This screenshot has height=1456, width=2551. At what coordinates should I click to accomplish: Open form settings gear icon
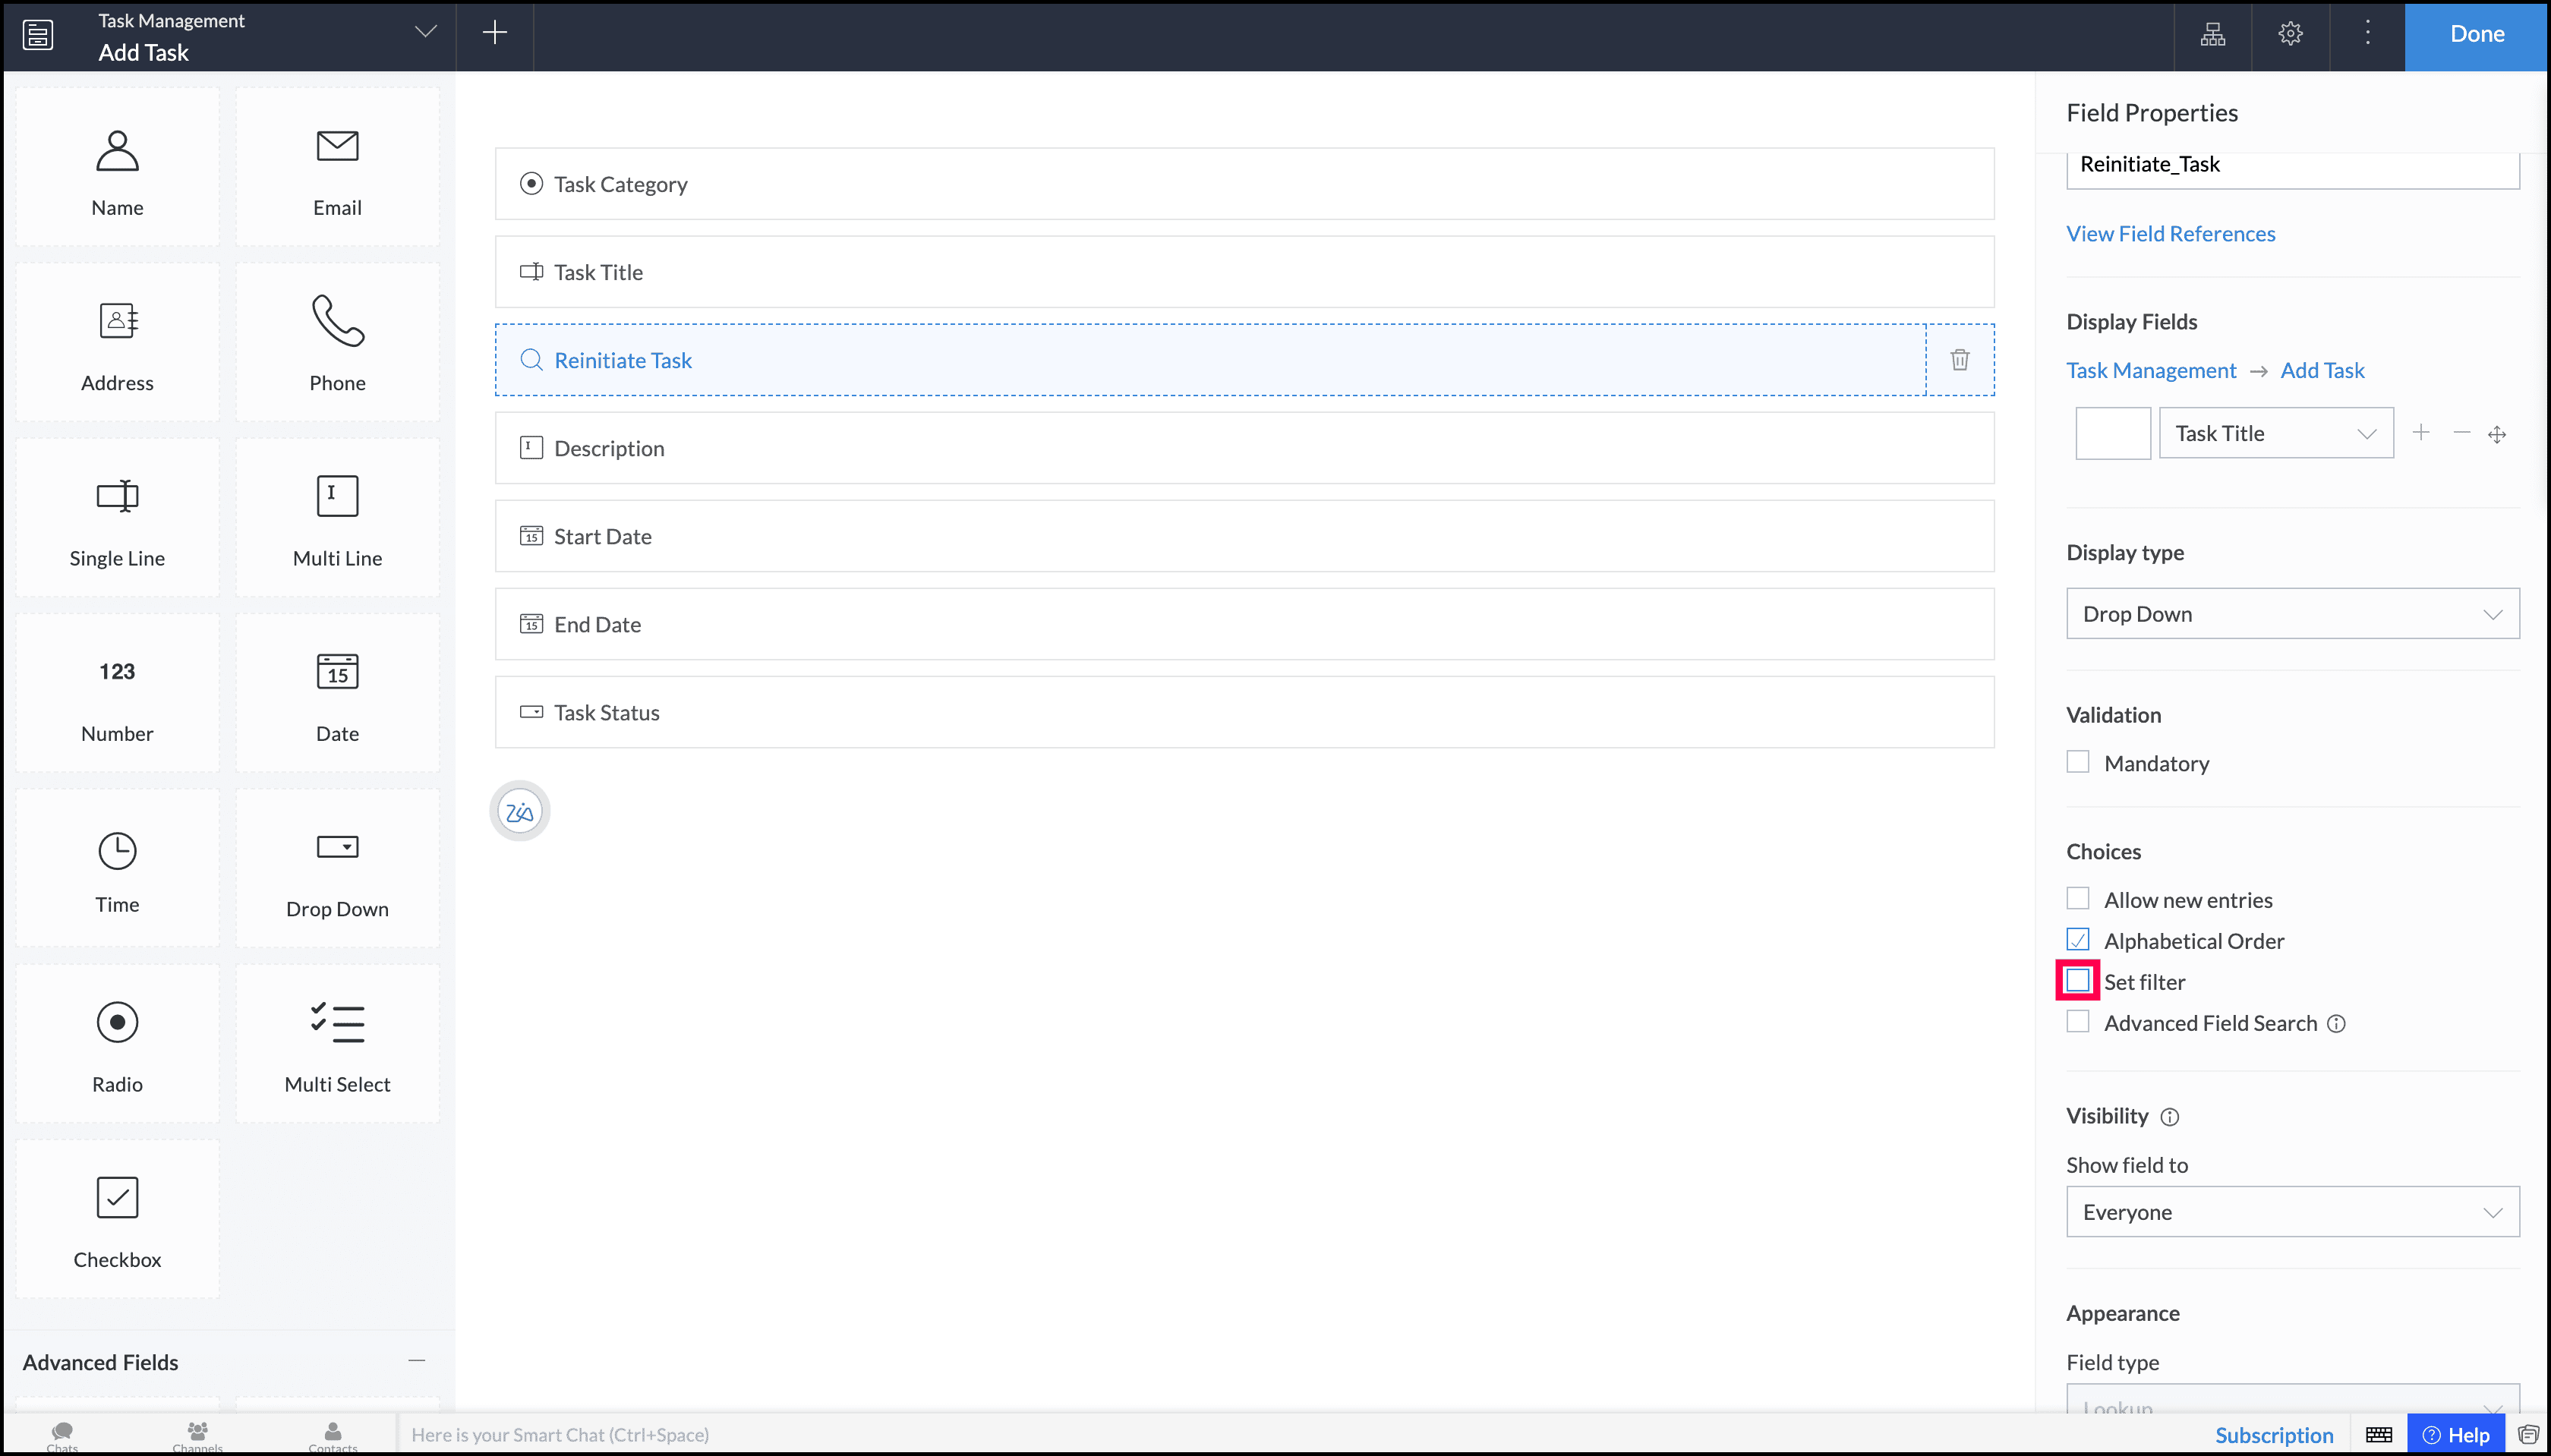pyautogui.click(x=2290, y=34)
